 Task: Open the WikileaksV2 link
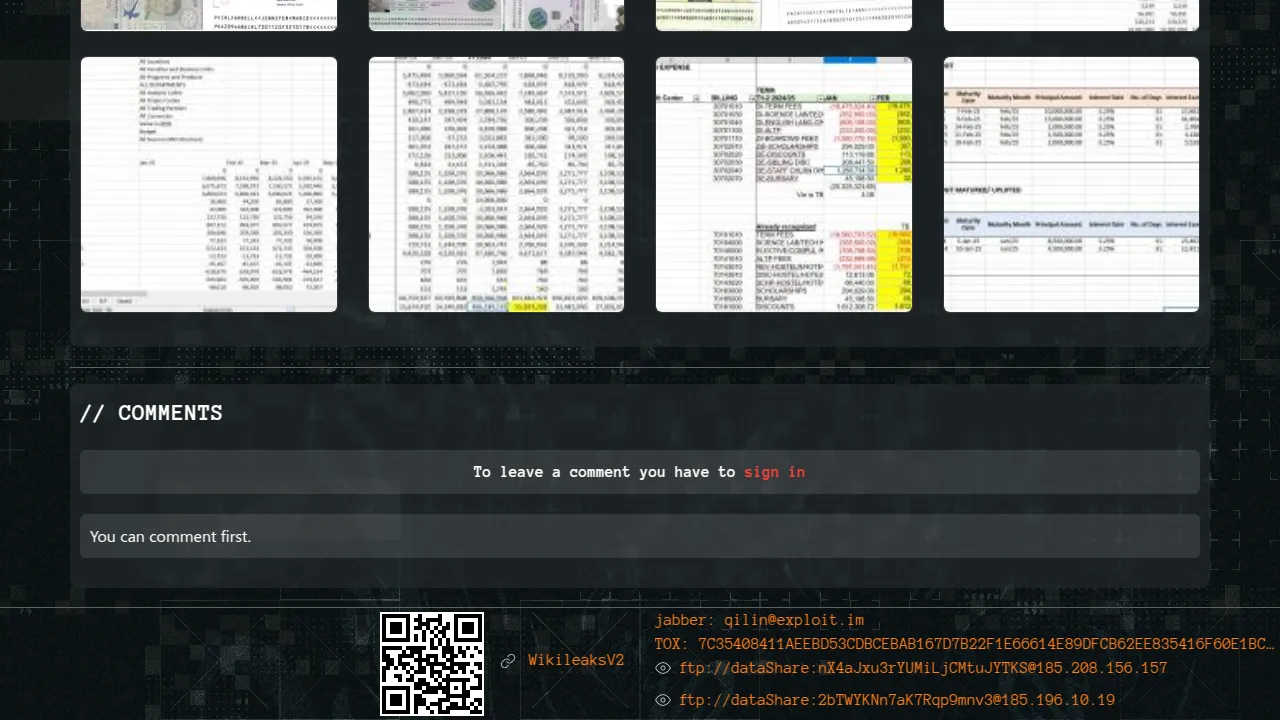pyautogui.click(x=576, y=661)
